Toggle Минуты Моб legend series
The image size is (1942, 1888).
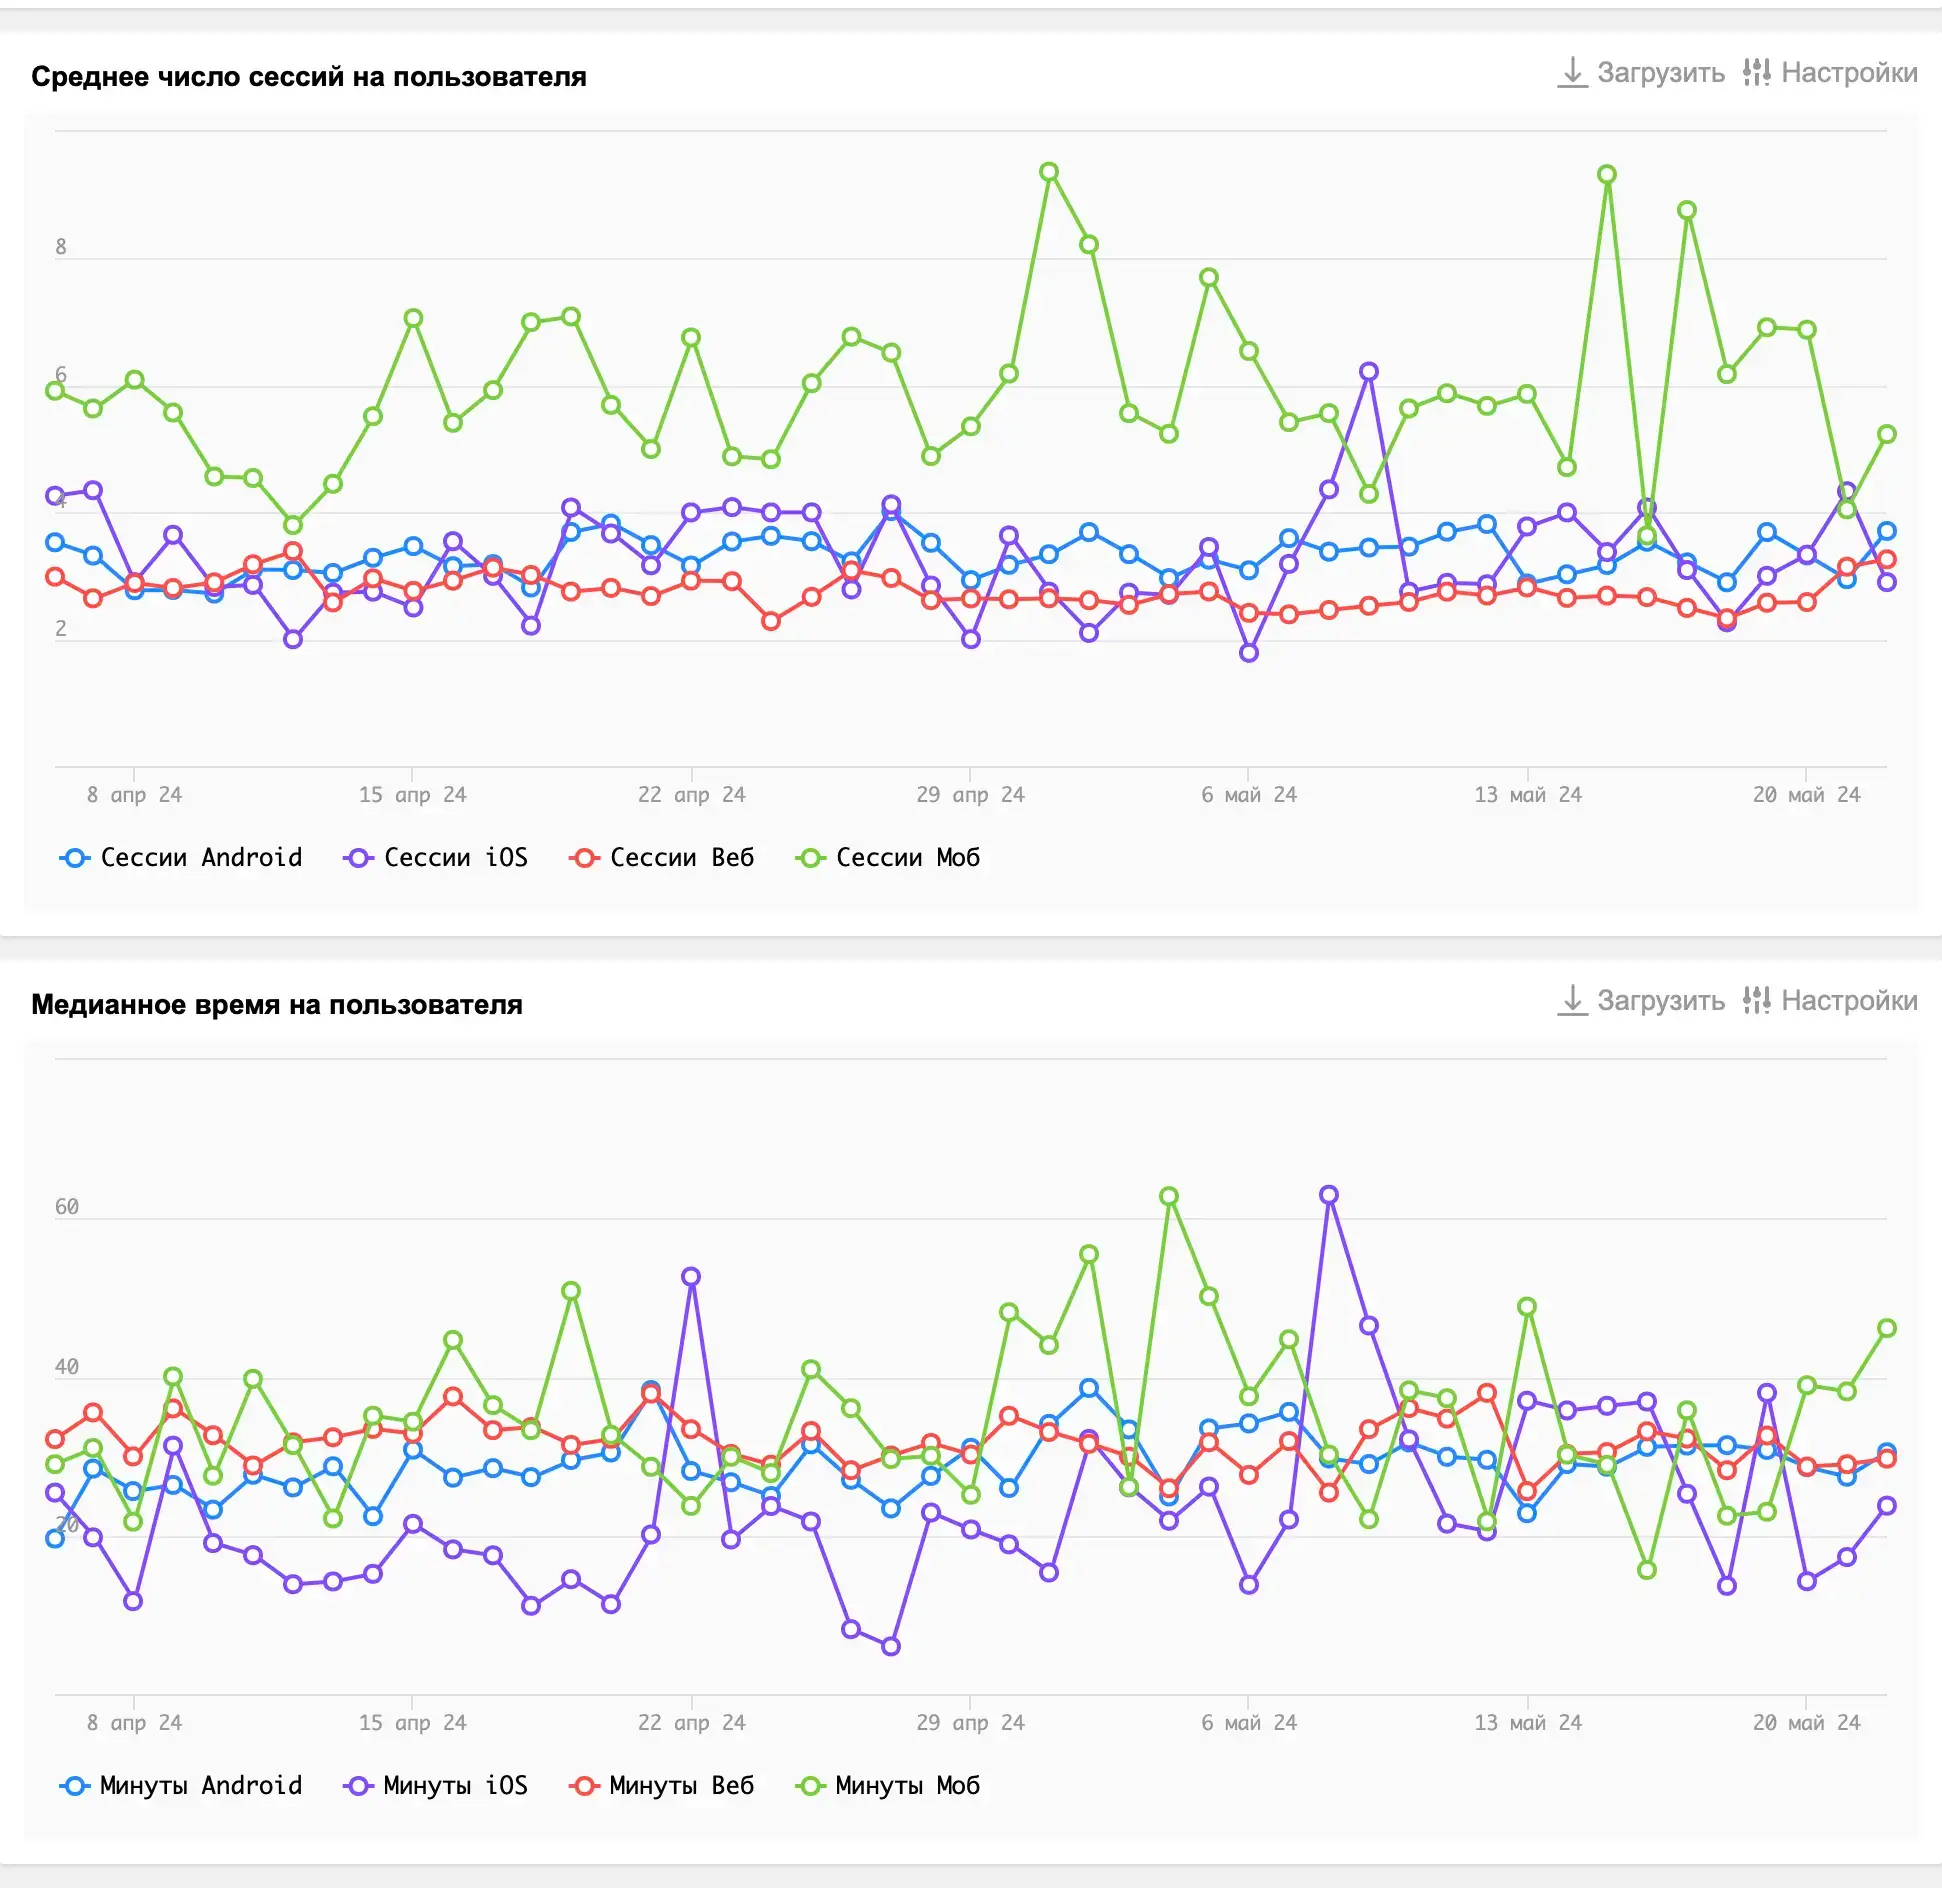(887, 1786)
